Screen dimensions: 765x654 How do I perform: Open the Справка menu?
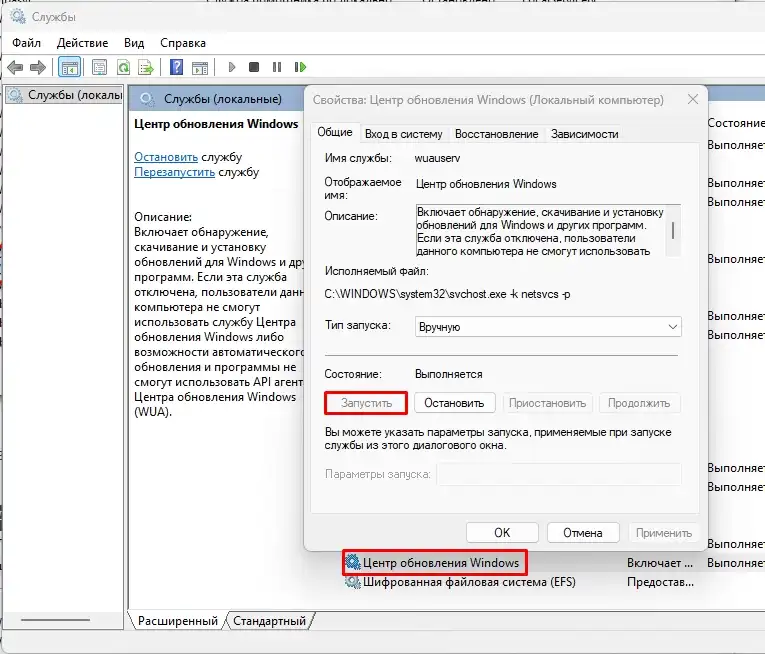coord(183,43)
